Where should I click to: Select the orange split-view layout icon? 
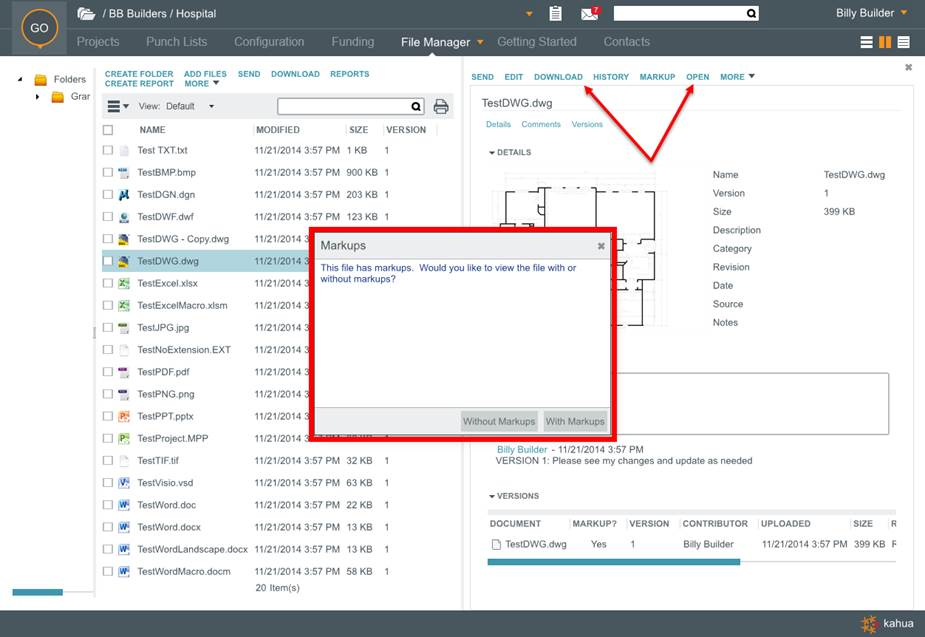click(x=885, y=42)
